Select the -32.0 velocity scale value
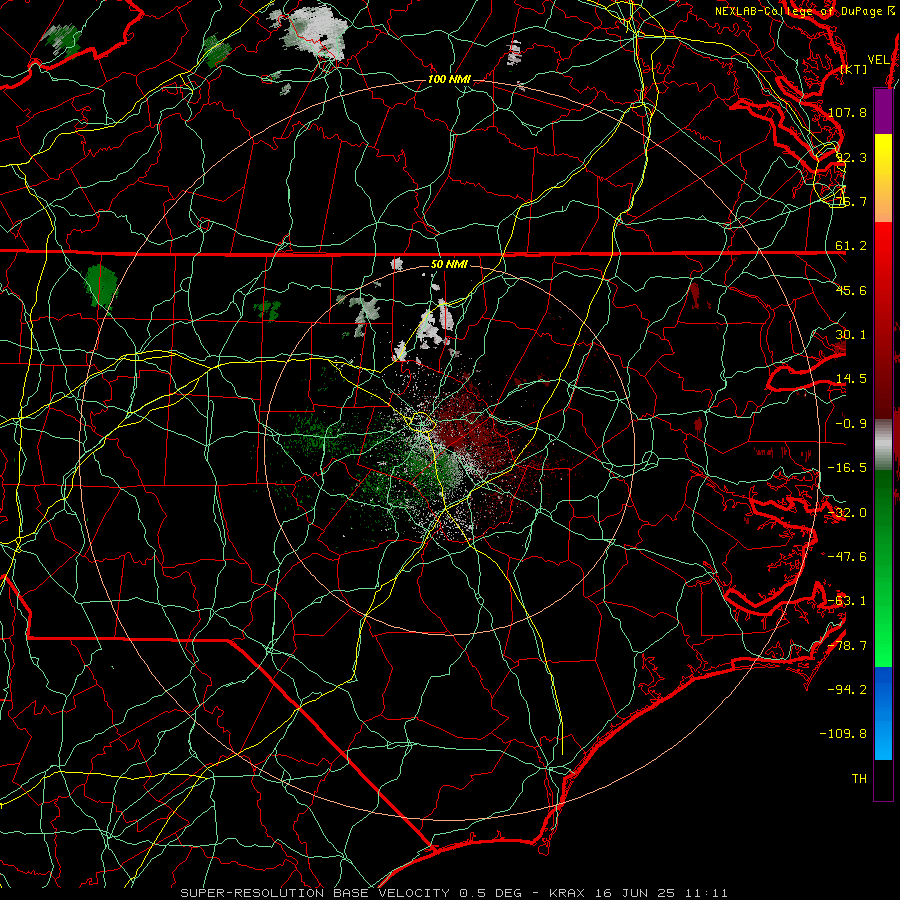 tap(847, 513)
